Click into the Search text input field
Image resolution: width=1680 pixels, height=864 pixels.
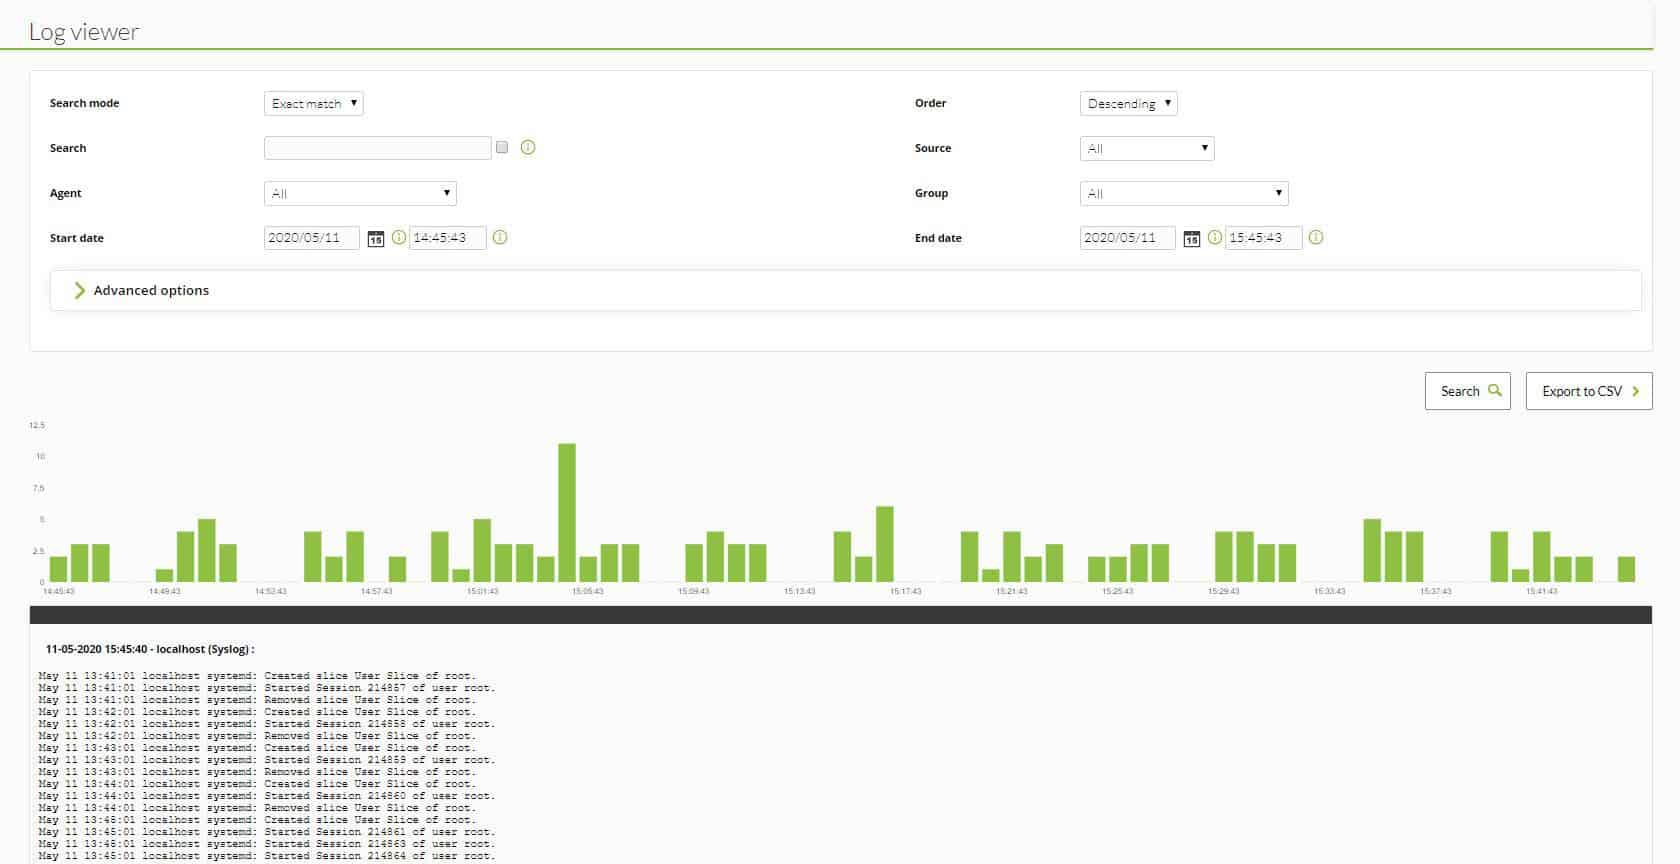pos(377,148)
